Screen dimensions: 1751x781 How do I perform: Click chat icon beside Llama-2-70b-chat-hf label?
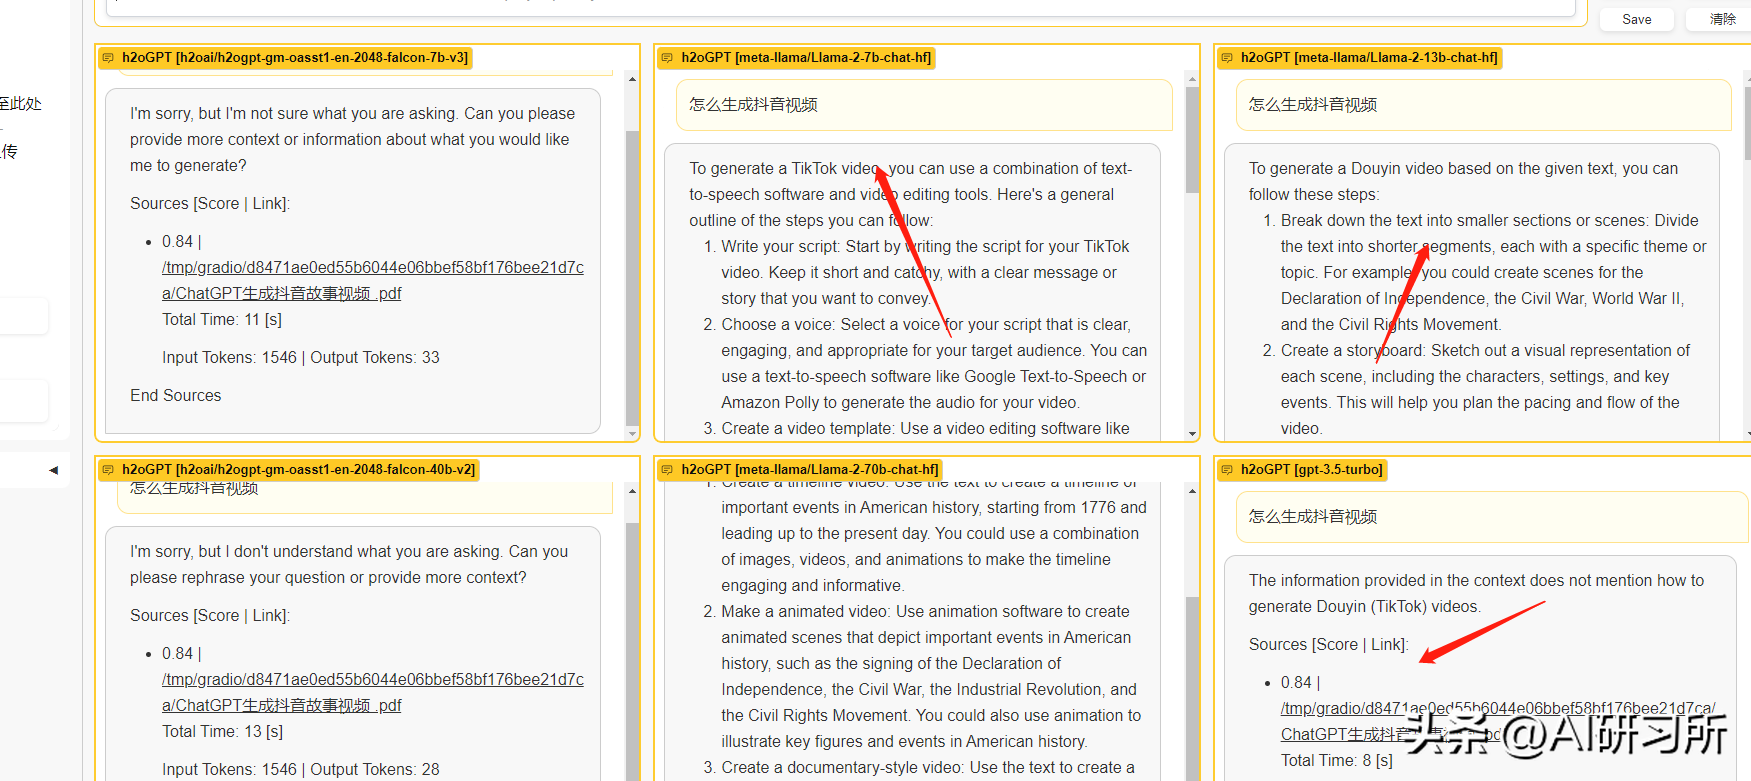point(667,470)
